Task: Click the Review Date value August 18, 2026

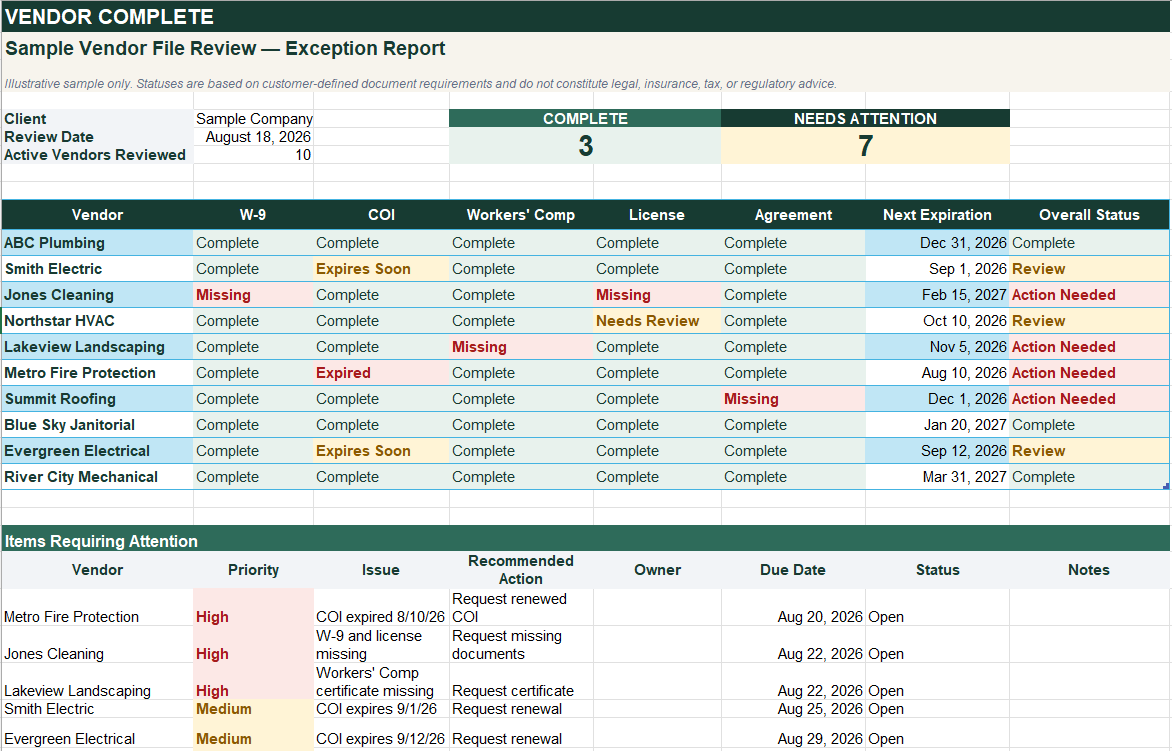Action: pyautogui.click(x=253, y=137)
